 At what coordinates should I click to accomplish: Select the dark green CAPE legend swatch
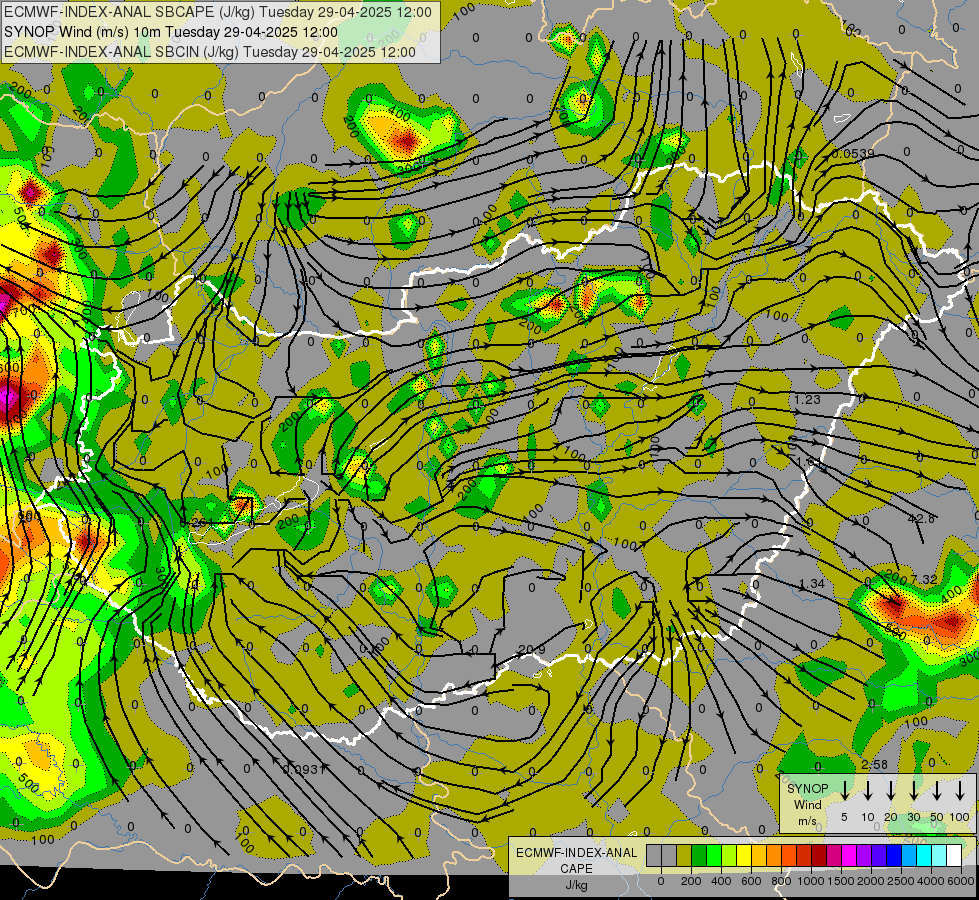click(x=699, y=855)
